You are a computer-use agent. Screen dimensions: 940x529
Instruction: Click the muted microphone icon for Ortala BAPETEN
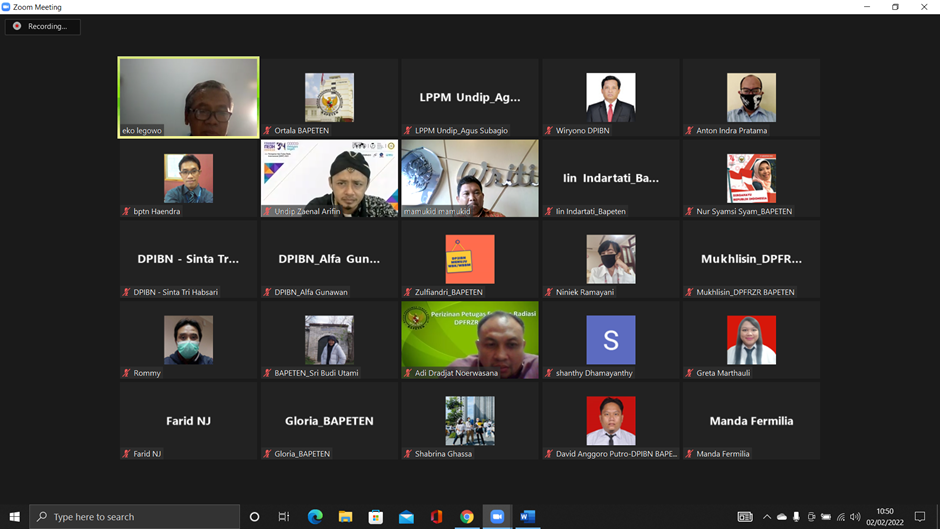coord(267,131)
